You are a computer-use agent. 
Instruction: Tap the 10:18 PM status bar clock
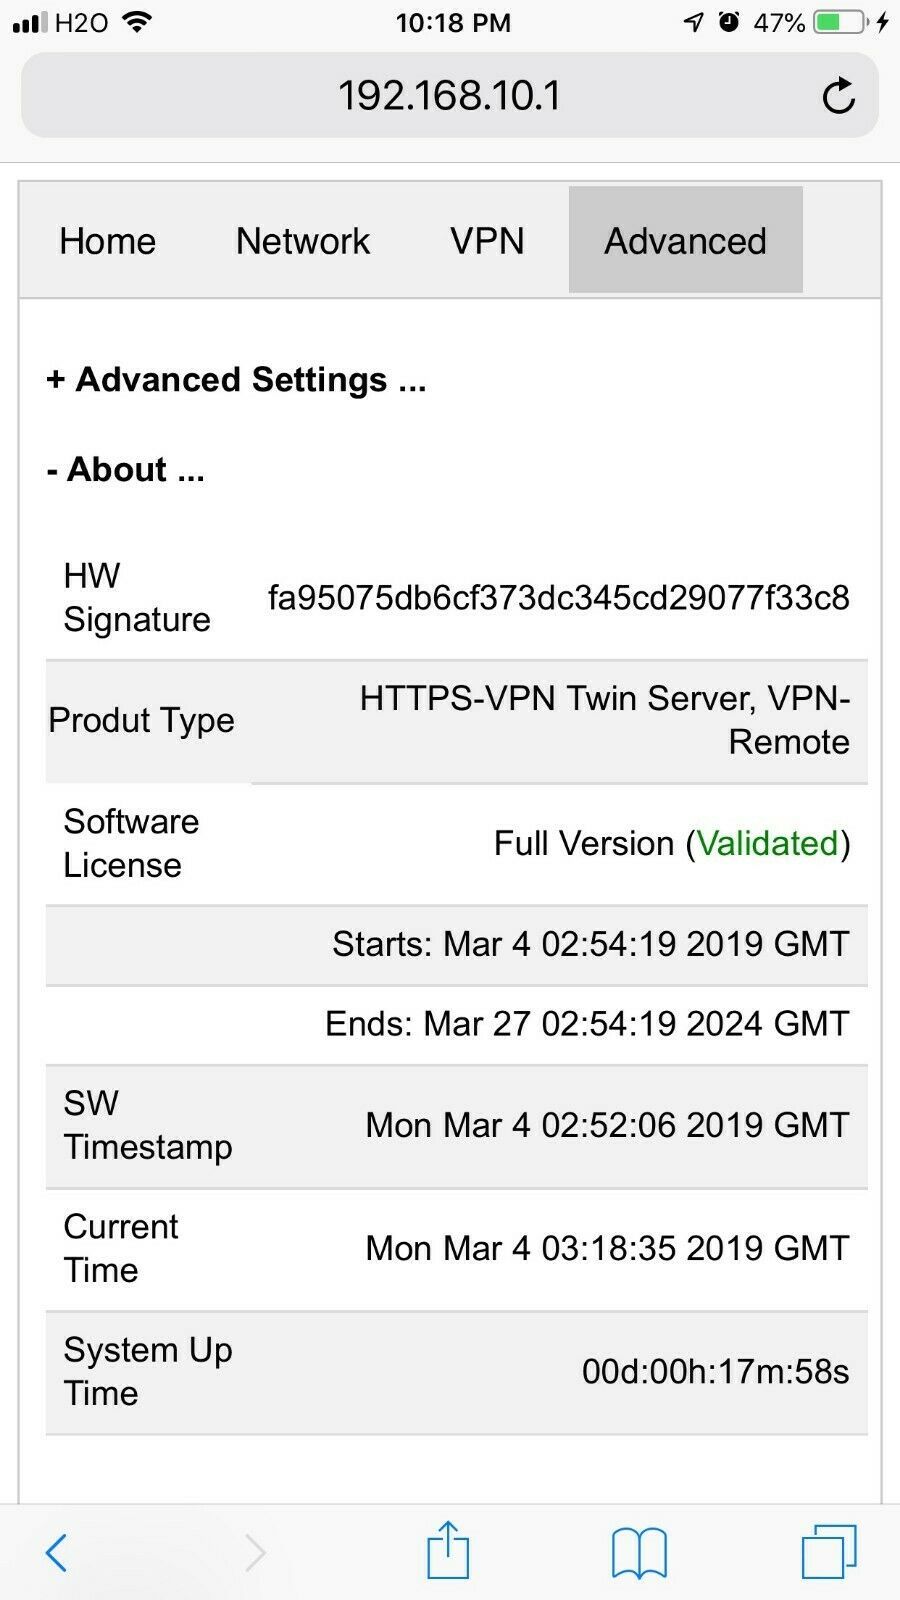[453, 22]
